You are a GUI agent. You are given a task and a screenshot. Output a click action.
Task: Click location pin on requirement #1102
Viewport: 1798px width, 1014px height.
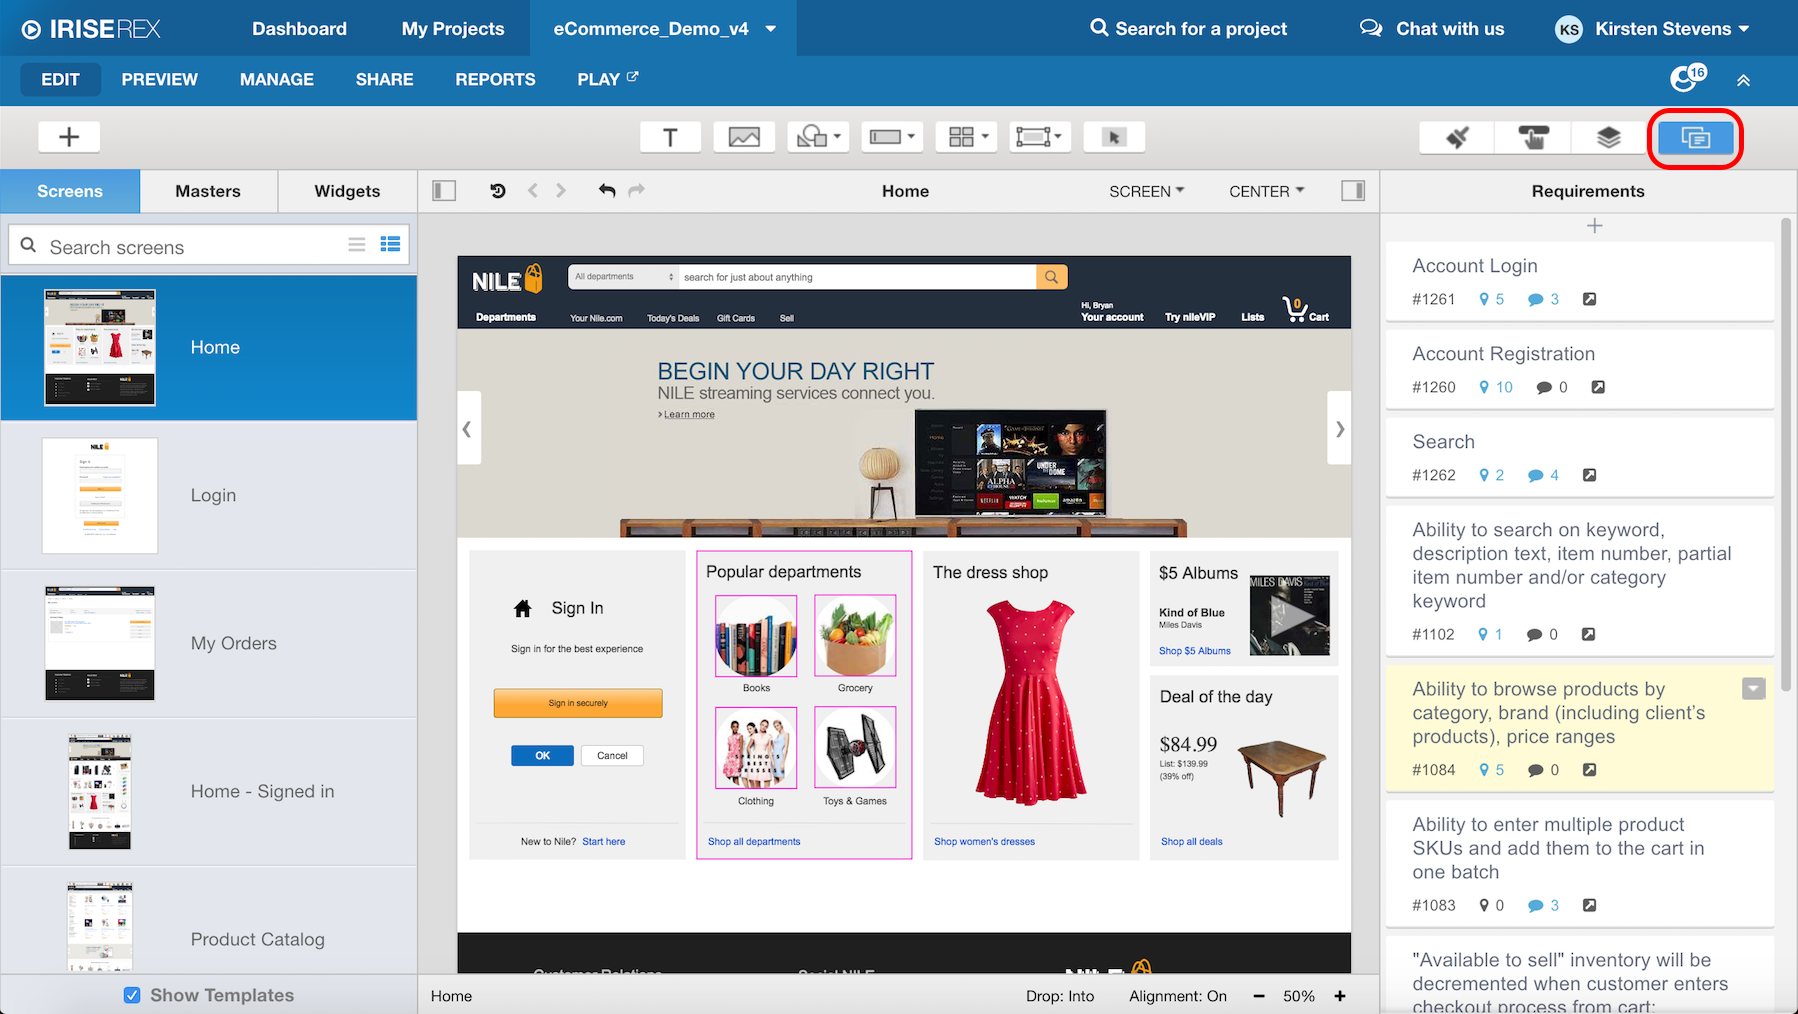[1484, 634]
